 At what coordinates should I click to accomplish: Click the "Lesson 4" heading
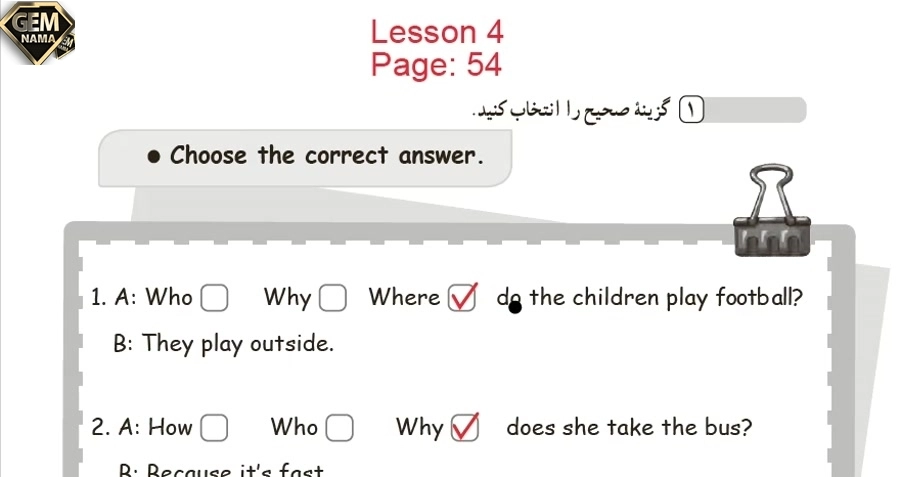[x=437, y=31]
